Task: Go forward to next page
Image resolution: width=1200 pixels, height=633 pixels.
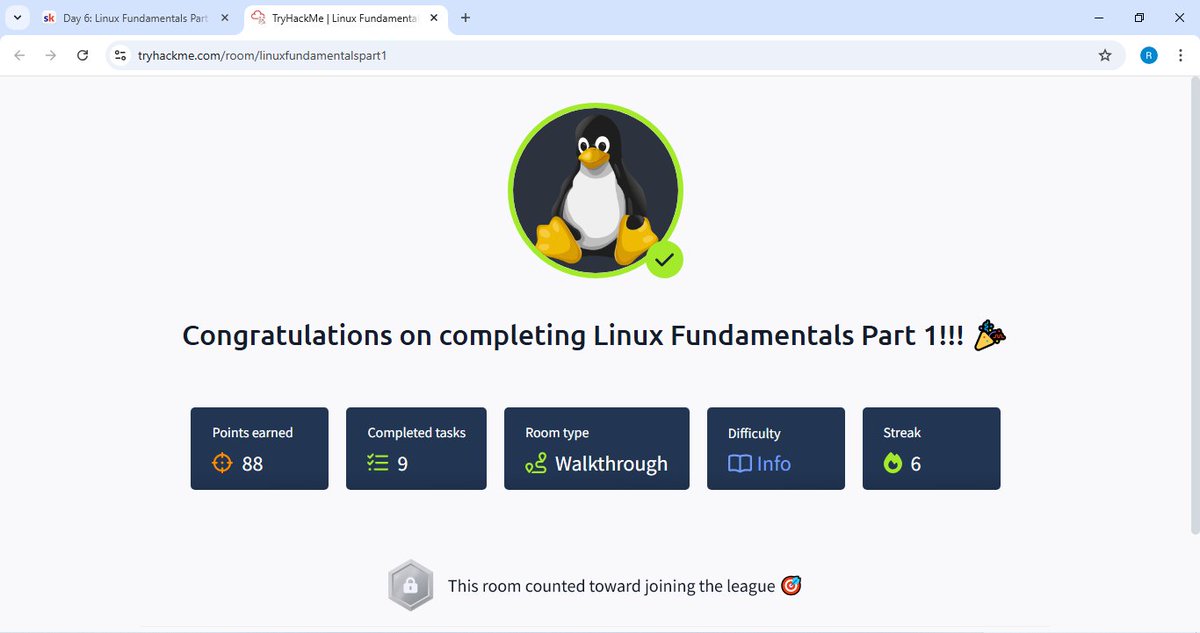Action: tap(51, 55)
